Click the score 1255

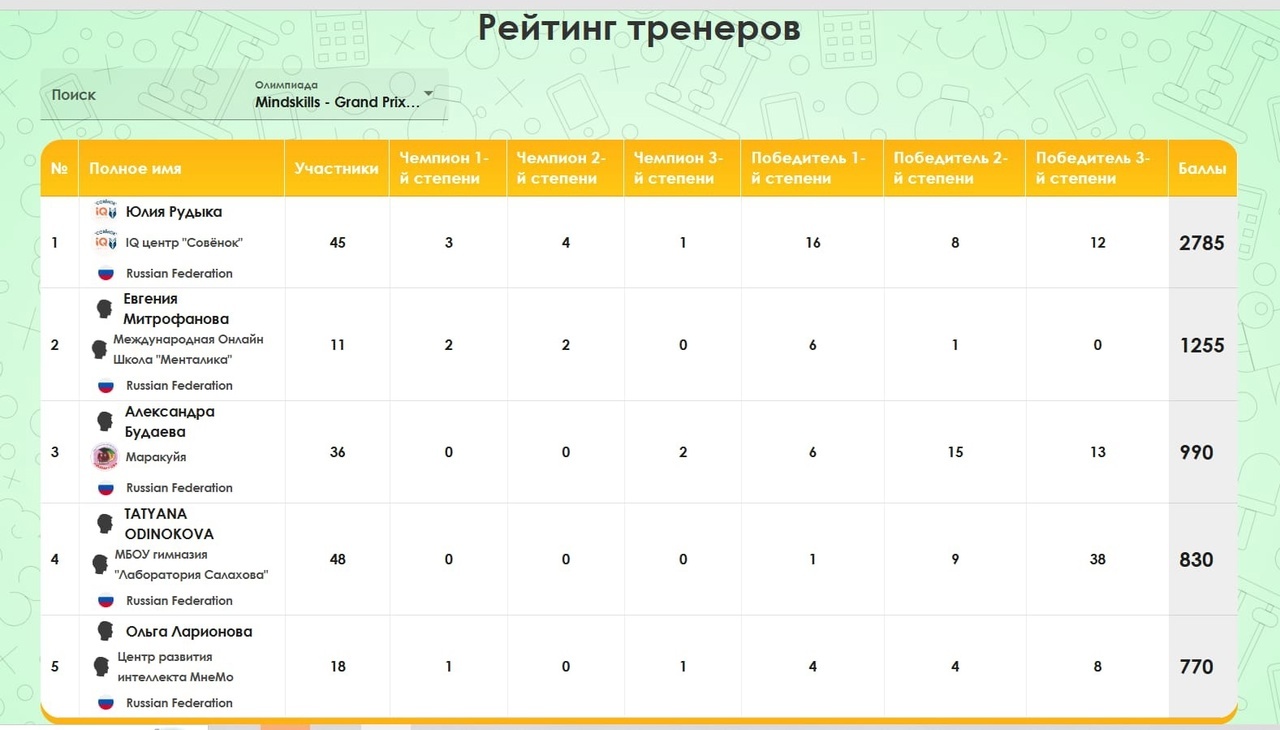1202,345
